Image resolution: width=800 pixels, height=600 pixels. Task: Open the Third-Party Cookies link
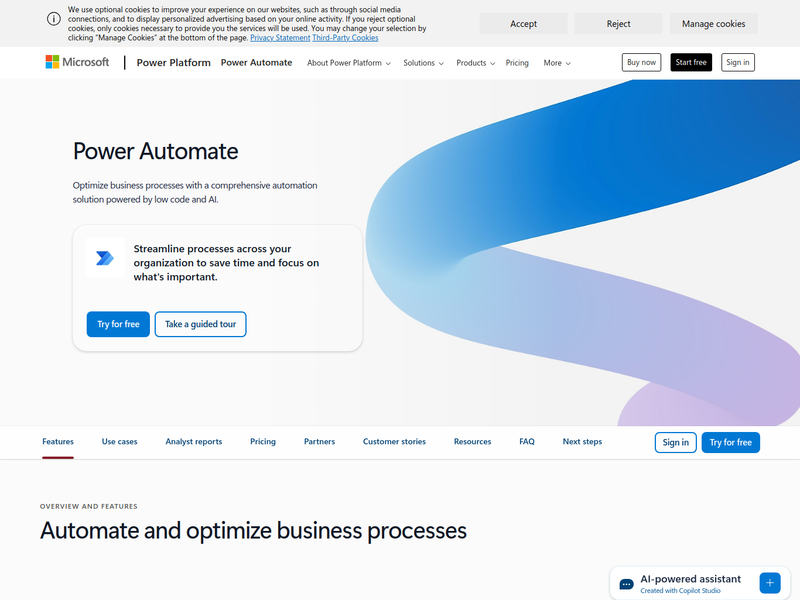coord(345,38)
